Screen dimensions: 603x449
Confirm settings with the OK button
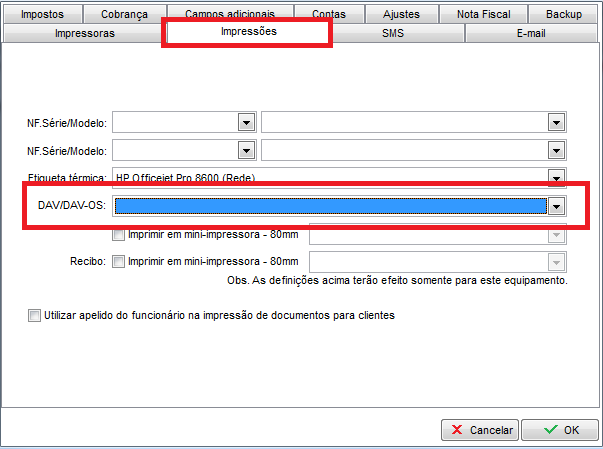point(562,430)
